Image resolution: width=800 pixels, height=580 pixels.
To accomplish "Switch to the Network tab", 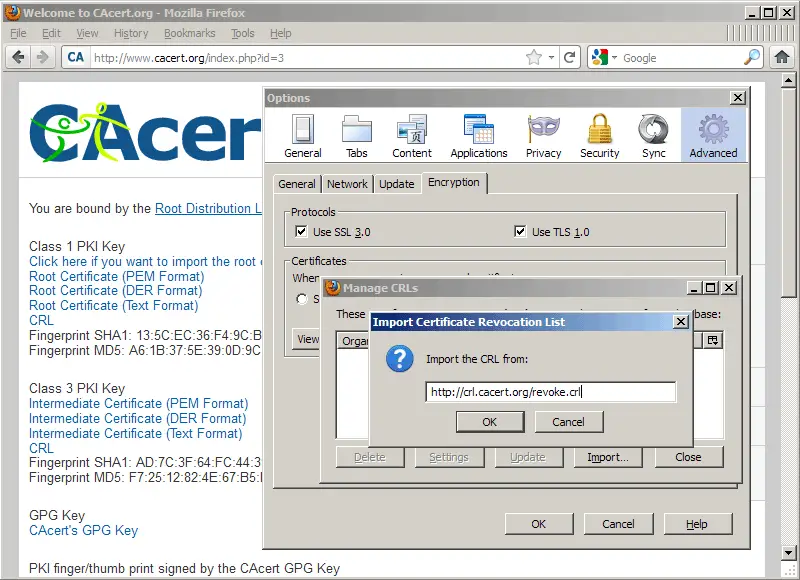I will [x=347, y=184].
